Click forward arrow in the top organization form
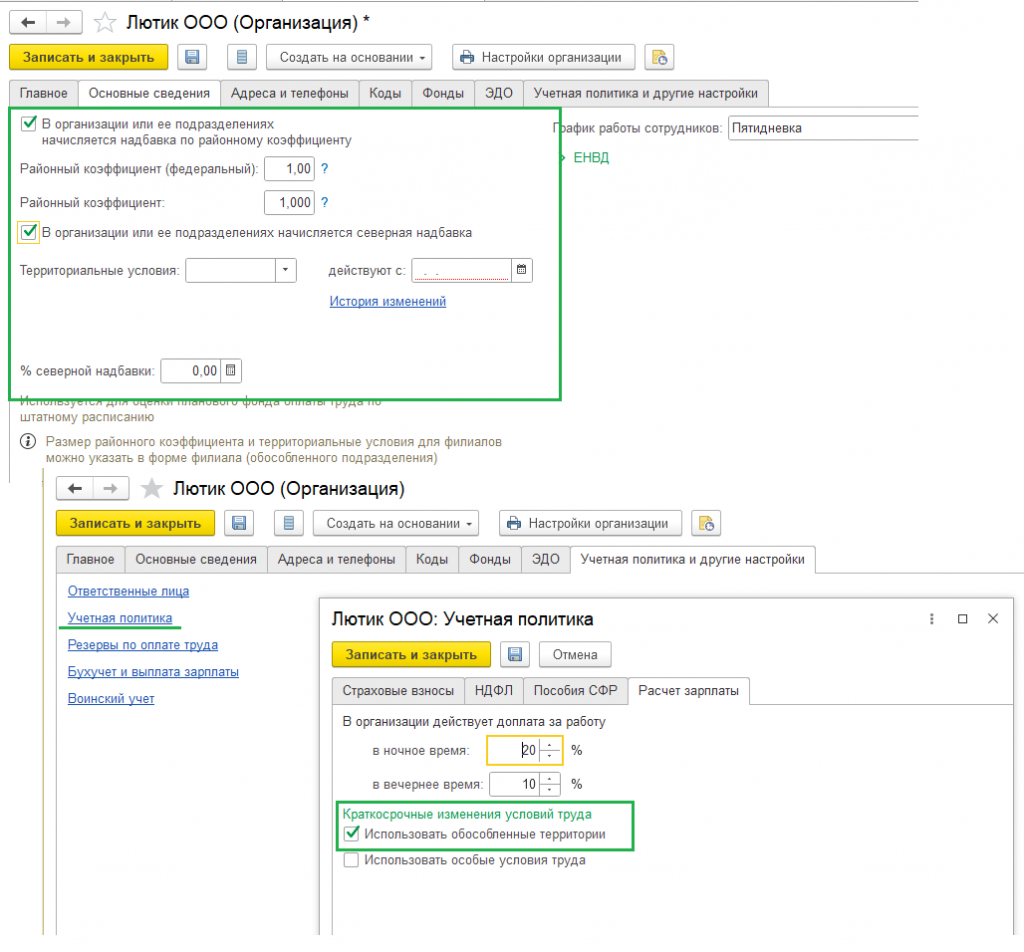The image size is (1024, 952). (63, 23)
